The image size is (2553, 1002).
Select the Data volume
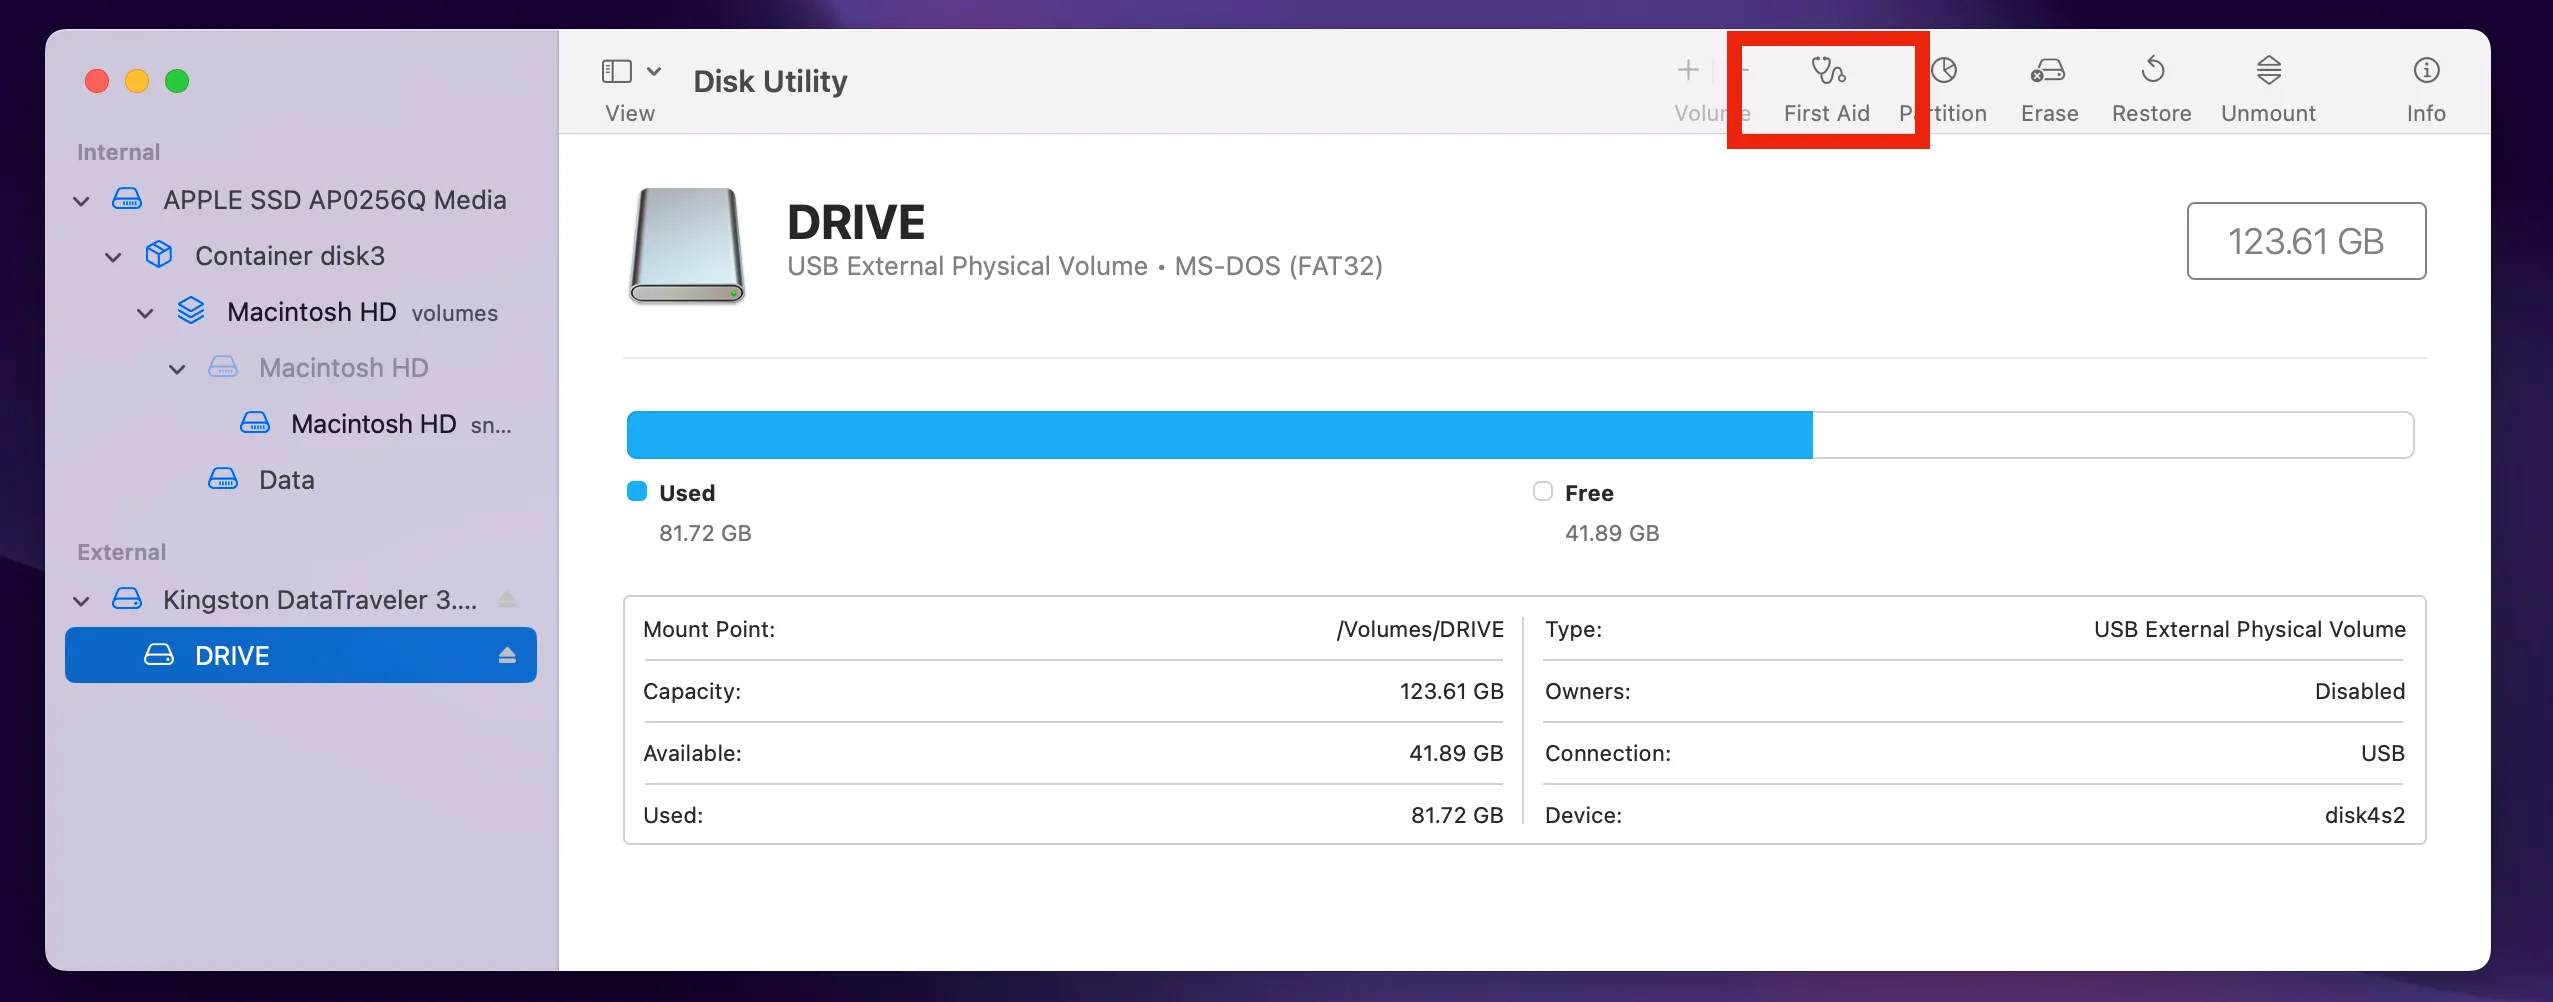300,480
